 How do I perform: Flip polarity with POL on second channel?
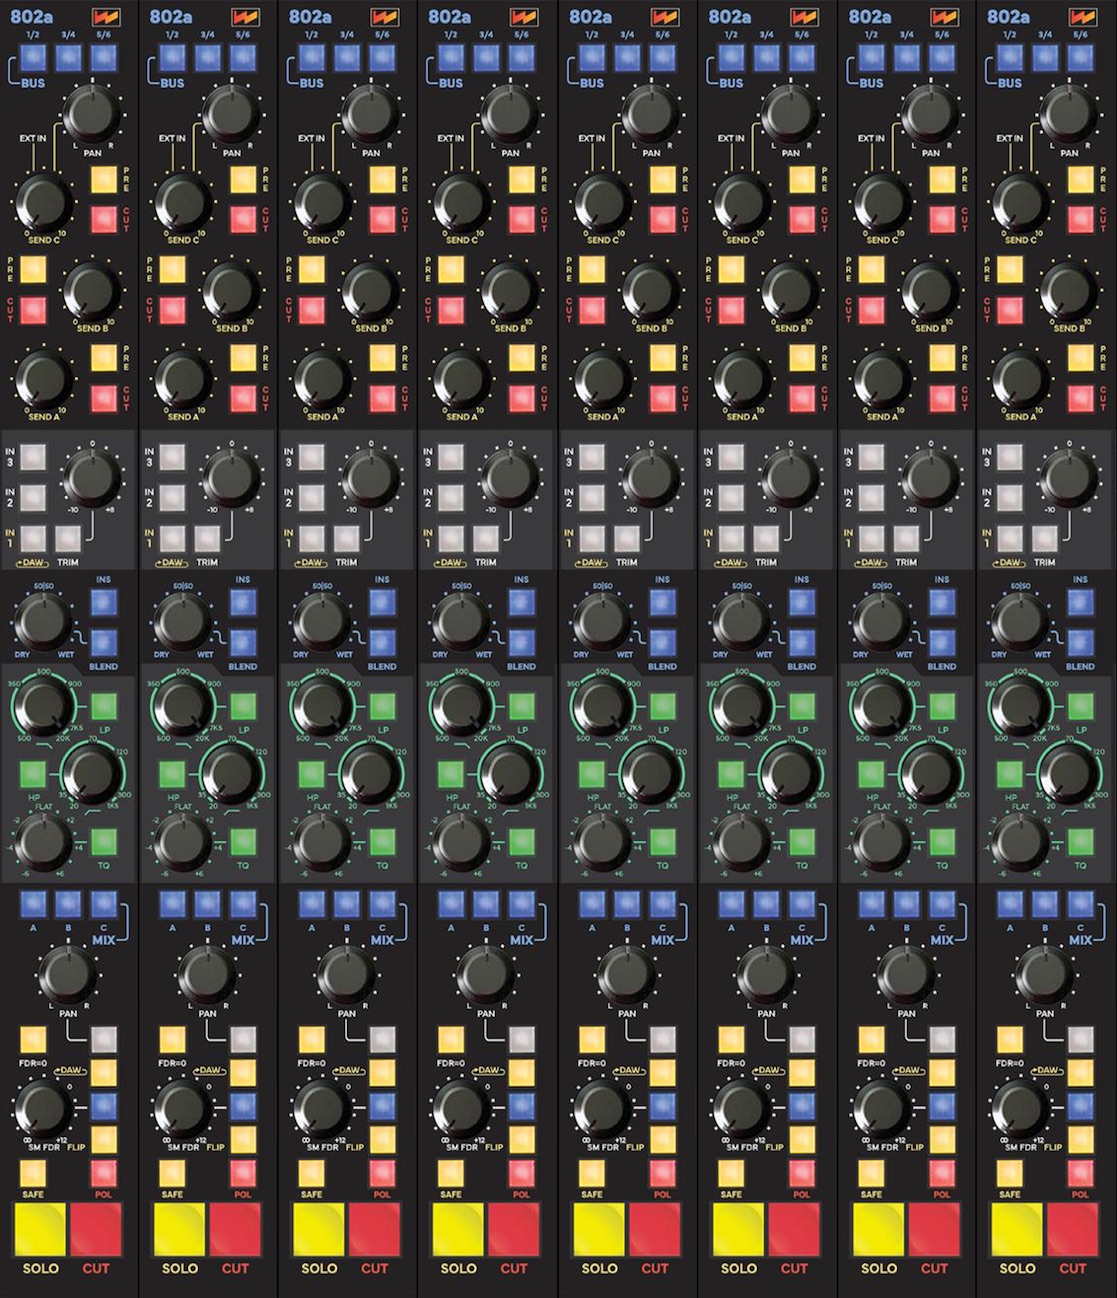pyautogui.click(x=243, y=1173)
